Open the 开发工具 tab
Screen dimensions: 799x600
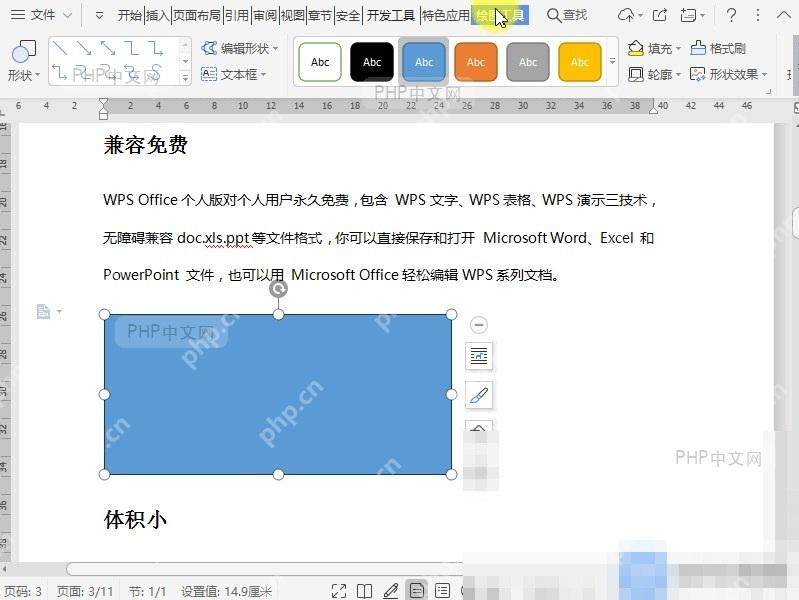point(391,16)
